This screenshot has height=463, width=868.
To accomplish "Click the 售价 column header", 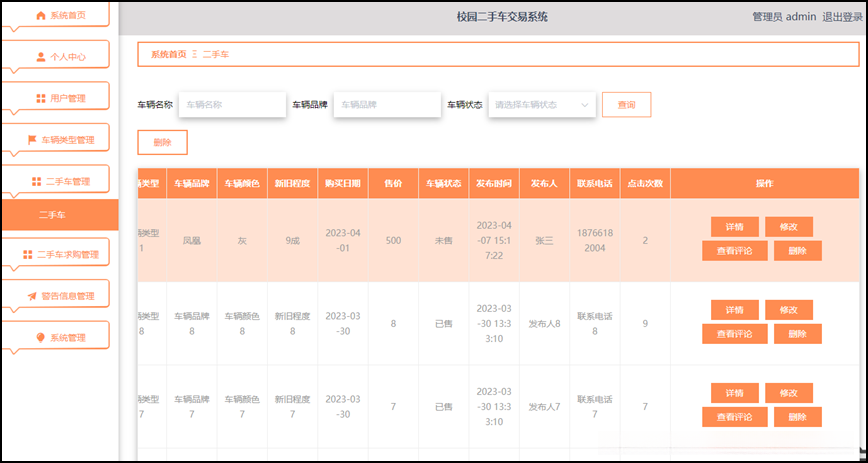I will click(393, 183).
